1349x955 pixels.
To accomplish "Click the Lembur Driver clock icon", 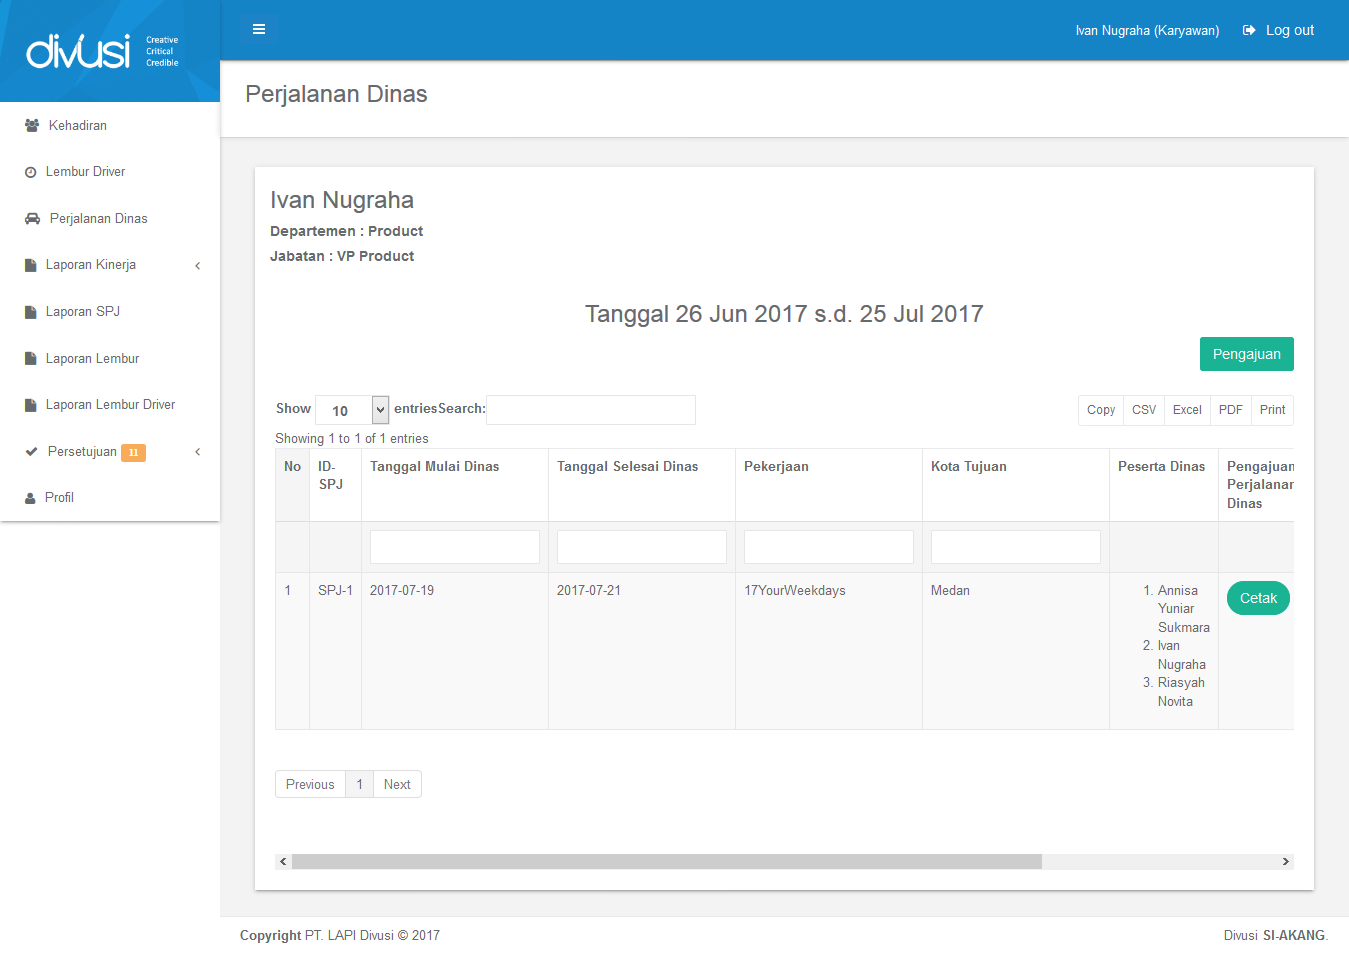I will [x=31, y=172].
